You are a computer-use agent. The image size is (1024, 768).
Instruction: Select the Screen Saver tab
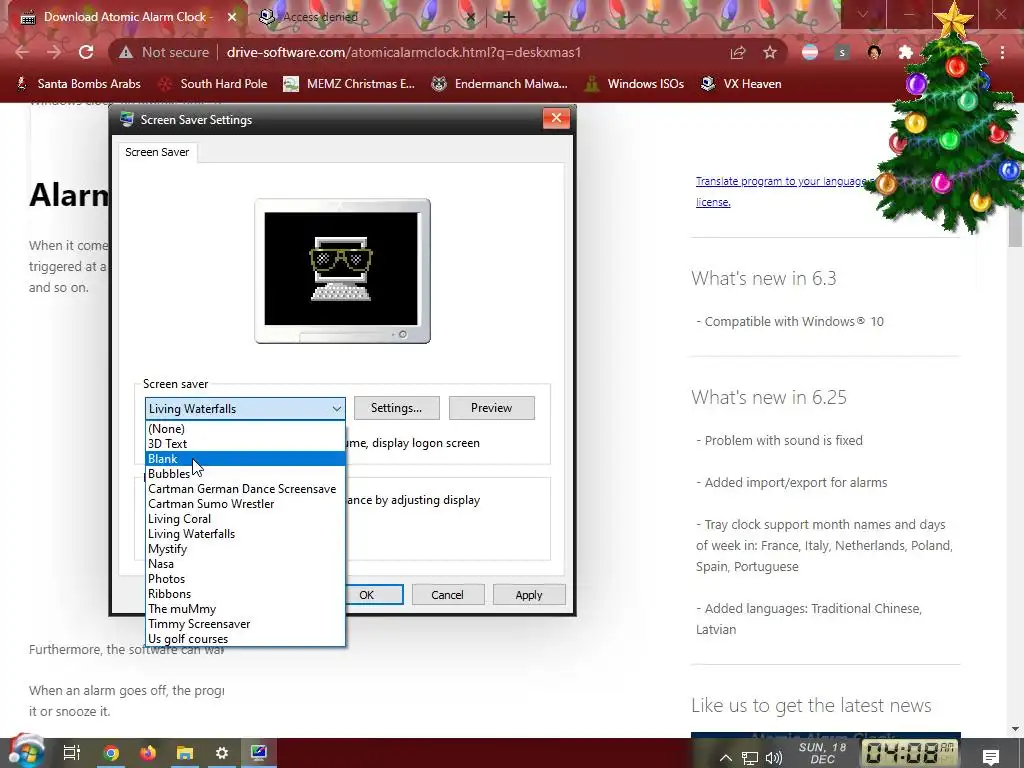[x=157, y=152]
